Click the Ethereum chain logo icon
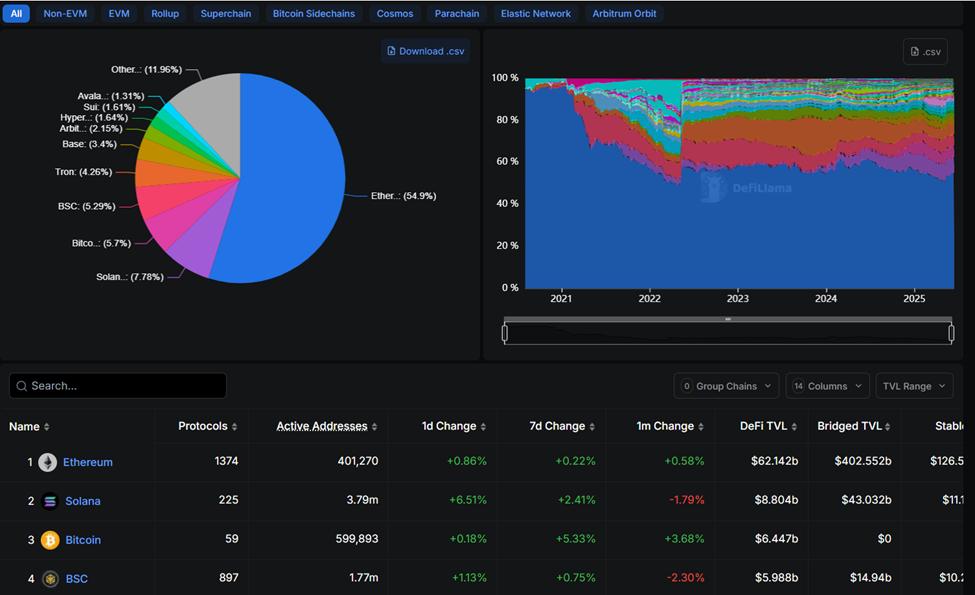975x595 pixels. click(x=48, y=462)
